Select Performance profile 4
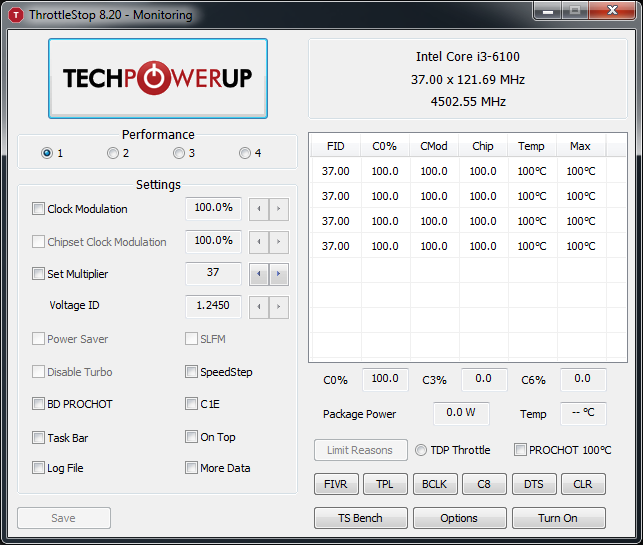 [245, 153]
